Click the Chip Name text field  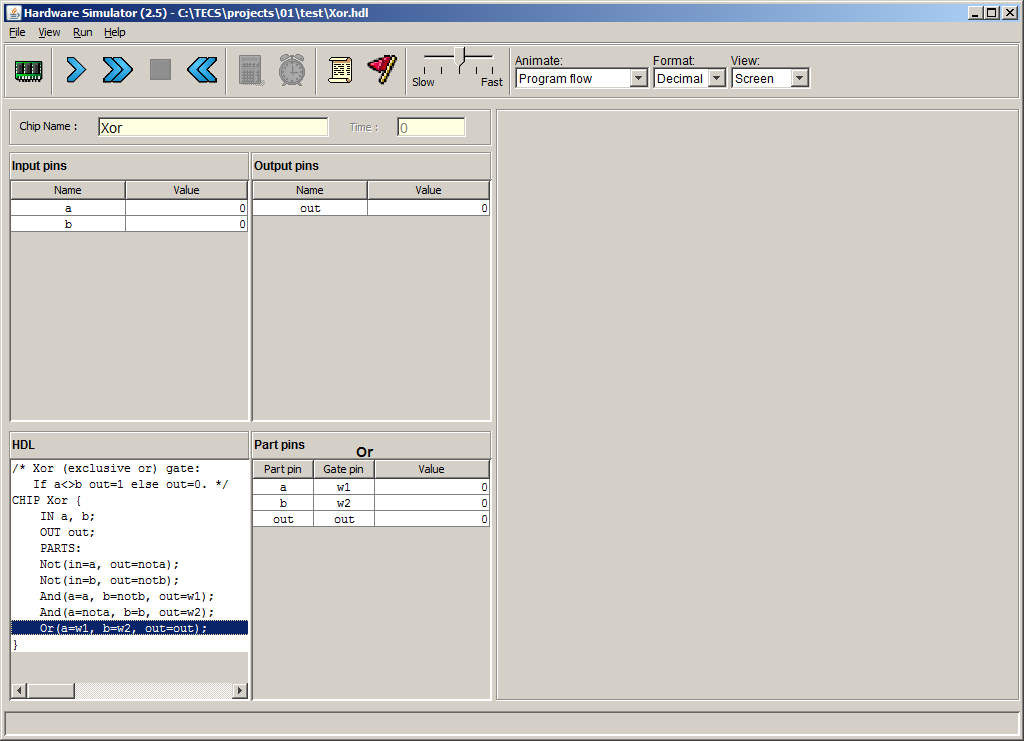tap(213, 128)
